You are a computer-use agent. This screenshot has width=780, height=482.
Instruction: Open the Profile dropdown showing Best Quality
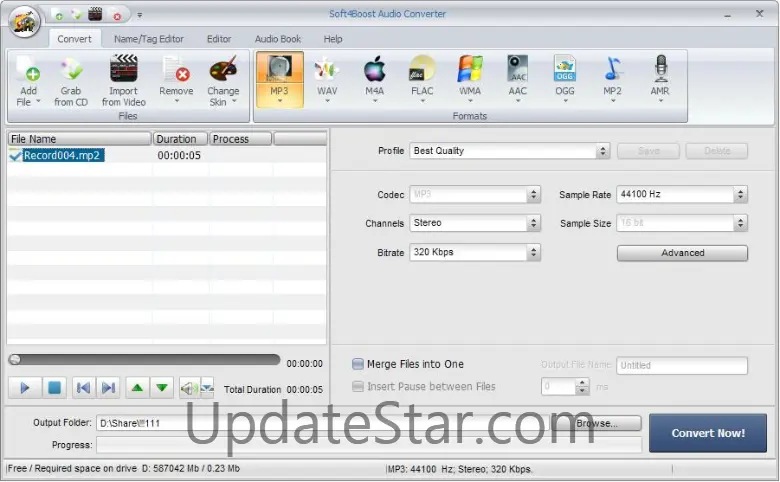[x=509, y=151]
